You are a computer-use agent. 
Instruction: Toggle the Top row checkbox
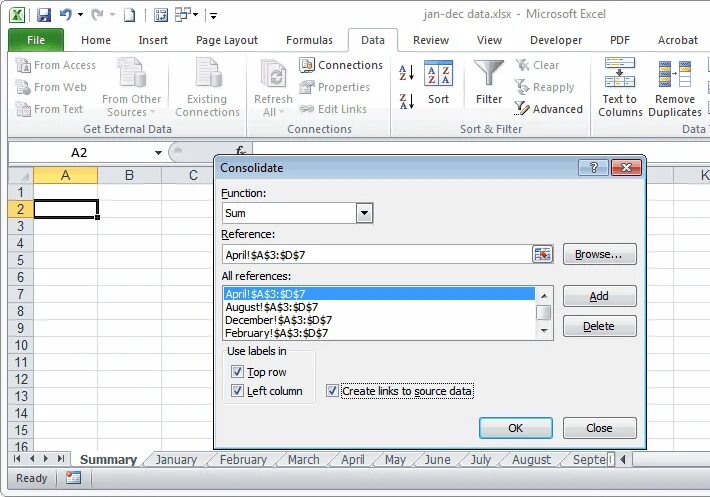click(x=237, y=372)
